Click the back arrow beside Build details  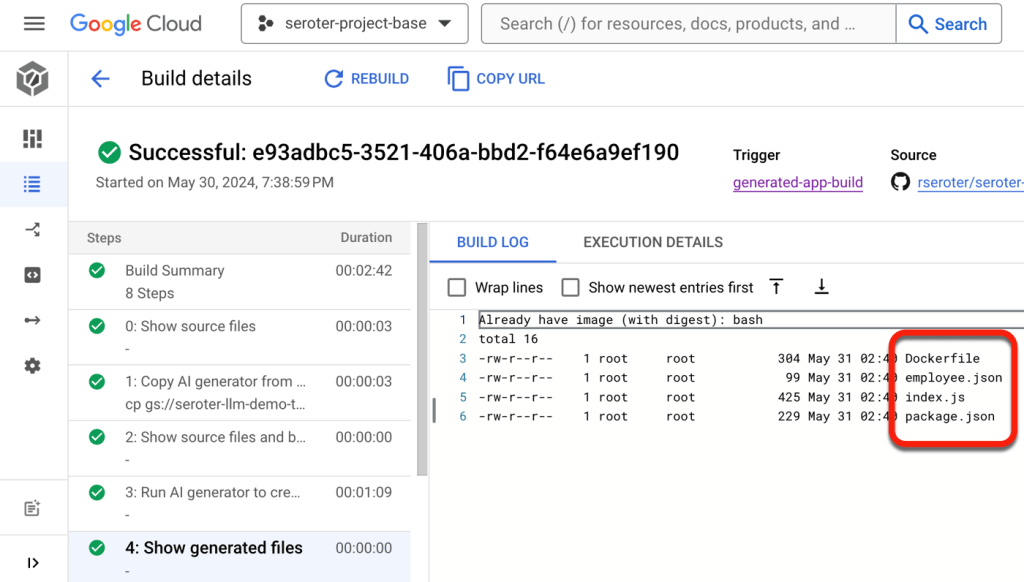(100, 79)
